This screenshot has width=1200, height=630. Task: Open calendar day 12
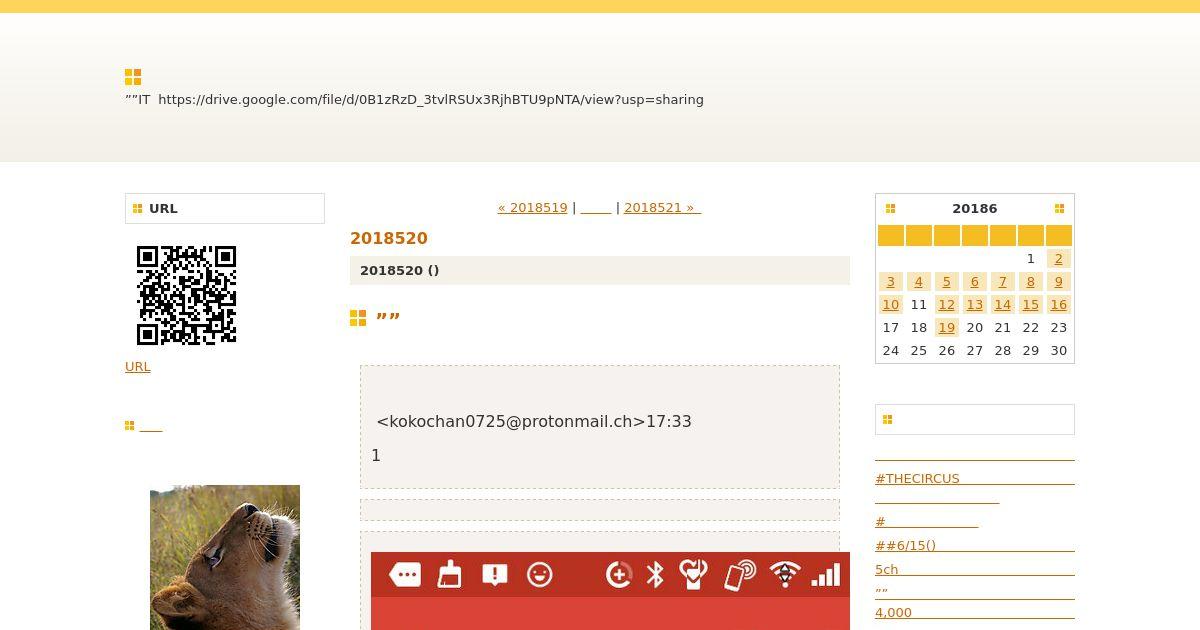click(947, 305)
